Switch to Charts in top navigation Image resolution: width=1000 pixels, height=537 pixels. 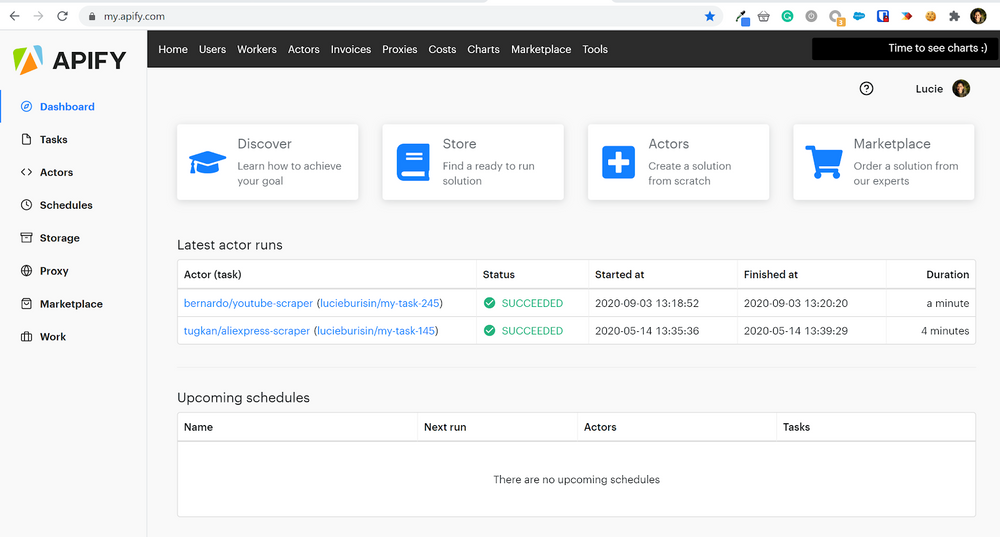click(x=483, y=49)
